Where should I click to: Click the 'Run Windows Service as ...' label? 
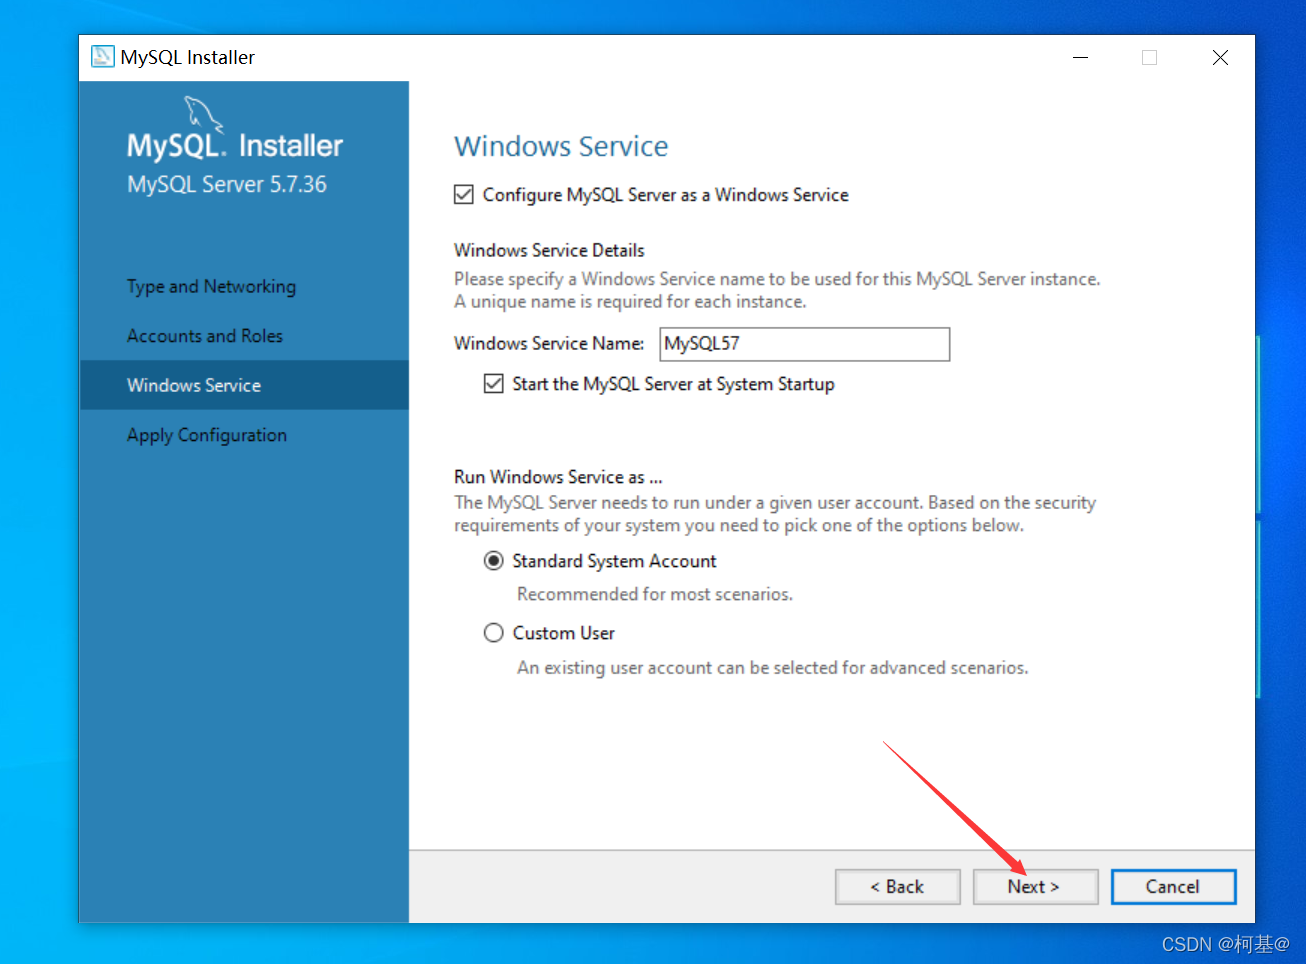(558, 477)
